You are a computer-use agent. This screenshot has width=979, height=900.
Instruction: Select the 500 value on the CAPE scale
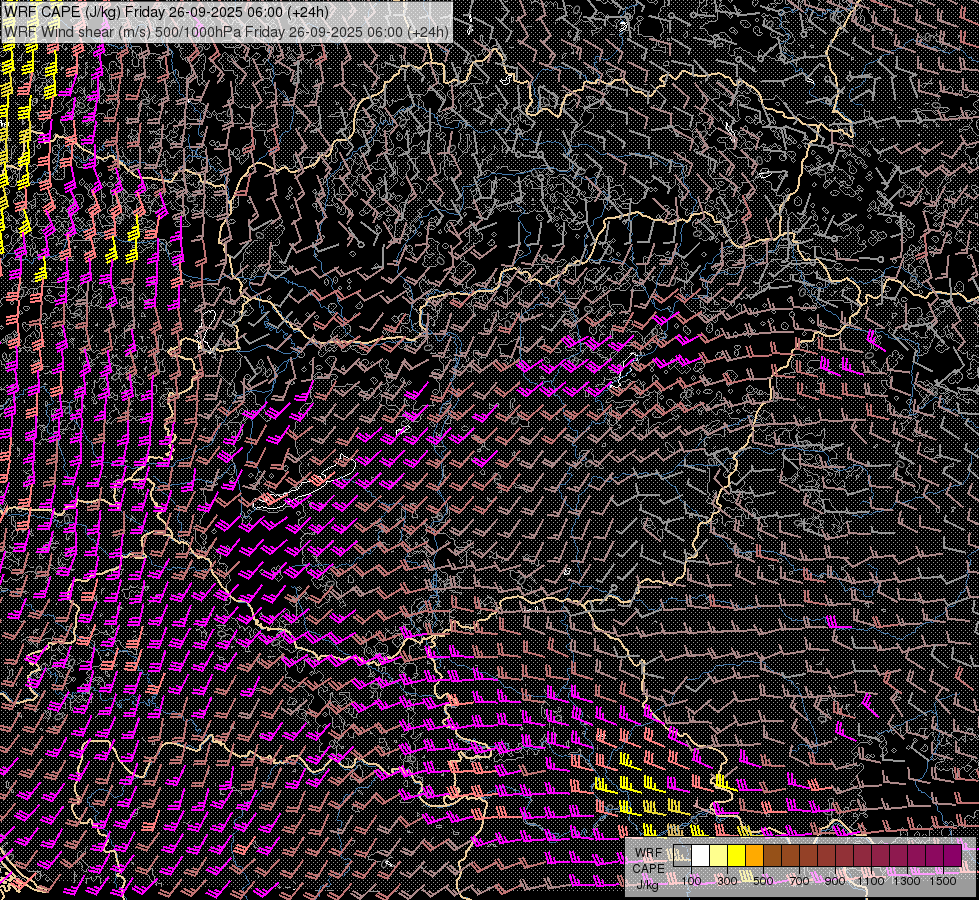point(763,881)
